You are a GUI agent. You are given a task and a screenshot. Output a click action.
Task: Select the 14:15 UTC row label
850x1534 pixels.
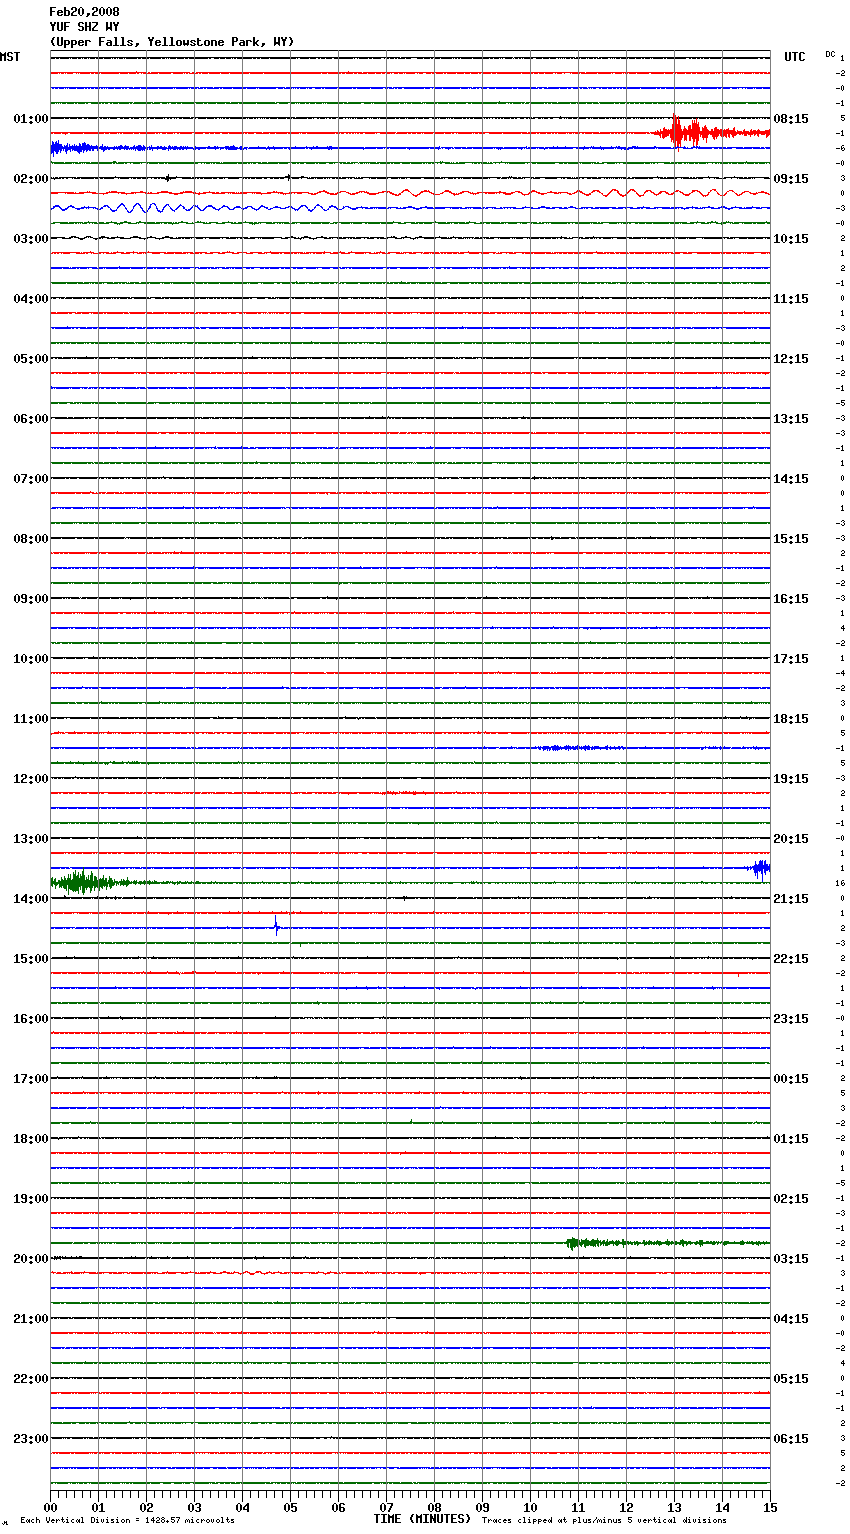click(x=791, y=479)
